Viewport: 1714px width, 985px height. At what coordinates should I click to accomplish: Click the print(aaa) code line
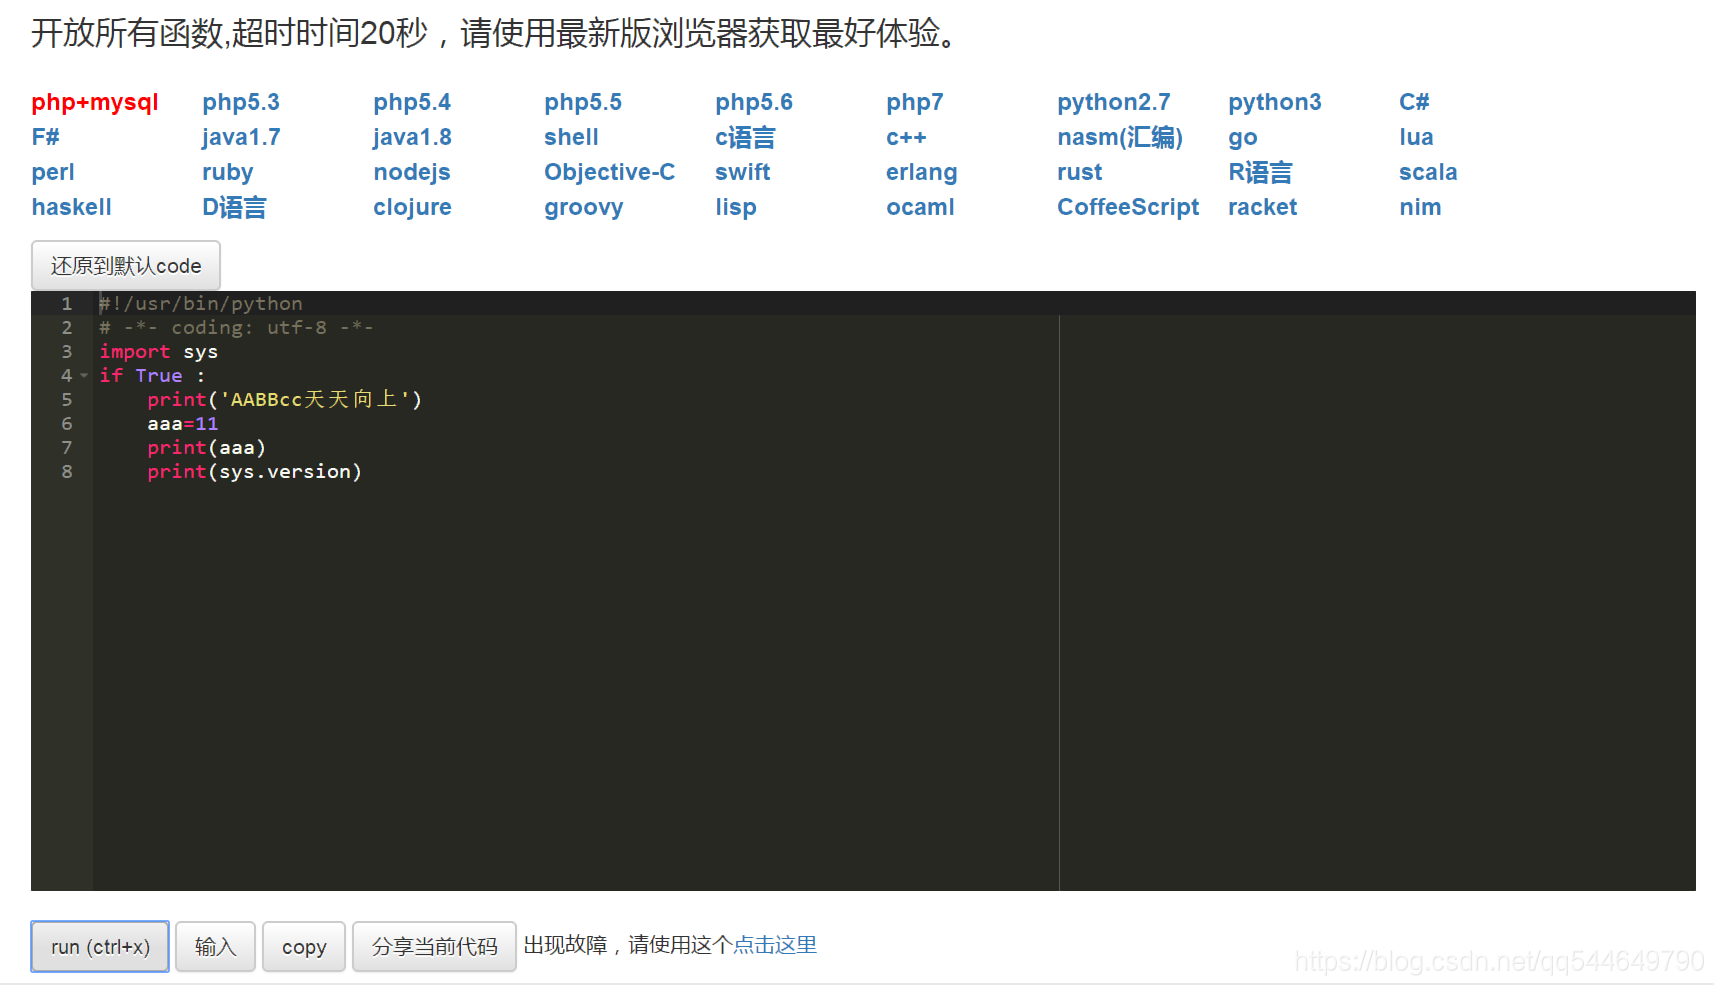pos(207,448)
